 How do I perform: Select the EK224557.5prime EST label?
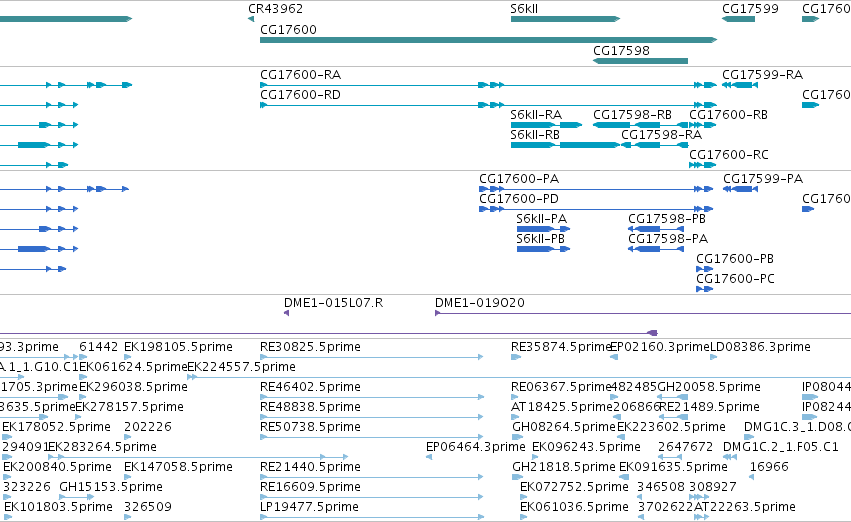coord(242,367)
